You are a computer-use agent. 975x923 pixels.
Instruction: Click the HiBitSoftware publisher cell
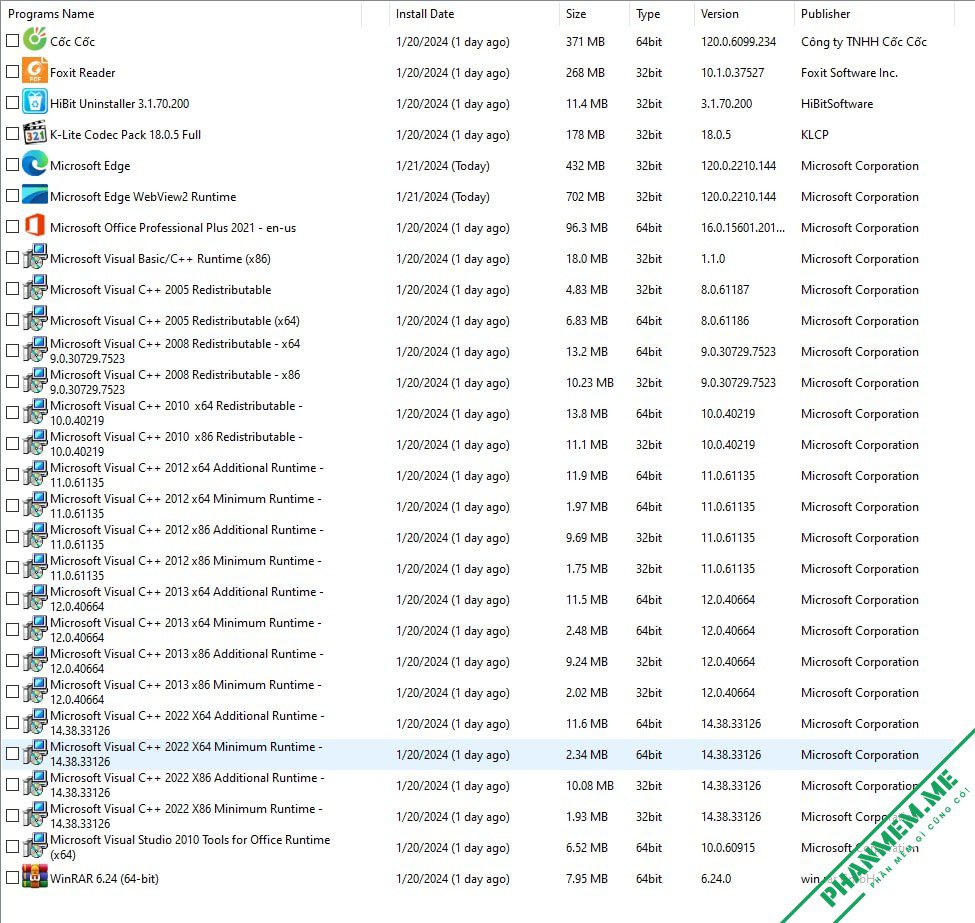[x=836, y=104]
